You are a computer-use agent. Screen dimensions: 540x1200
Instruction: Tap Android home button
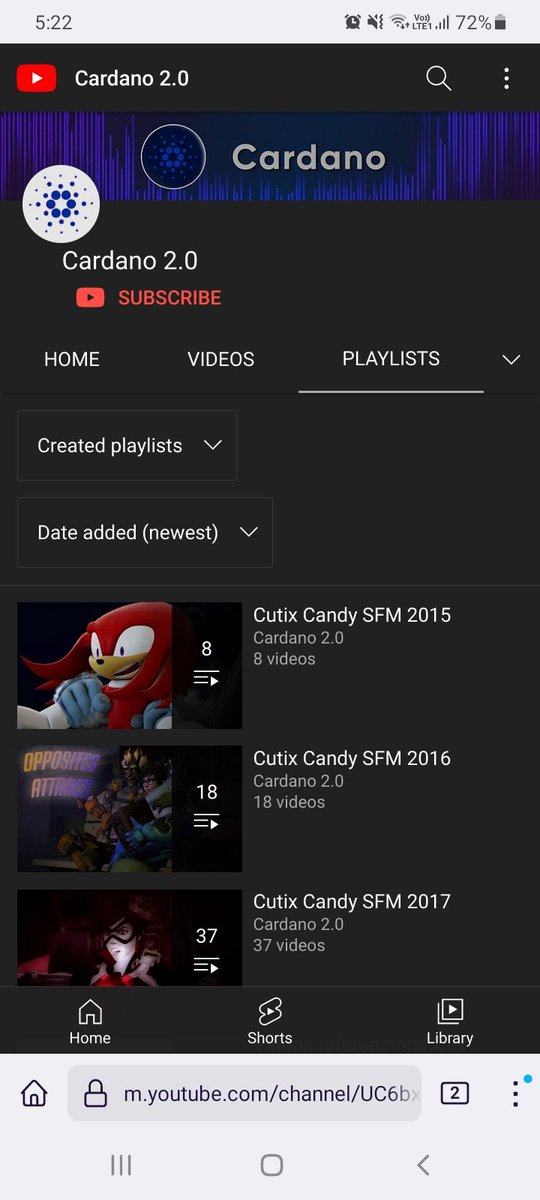[271, 1165]
